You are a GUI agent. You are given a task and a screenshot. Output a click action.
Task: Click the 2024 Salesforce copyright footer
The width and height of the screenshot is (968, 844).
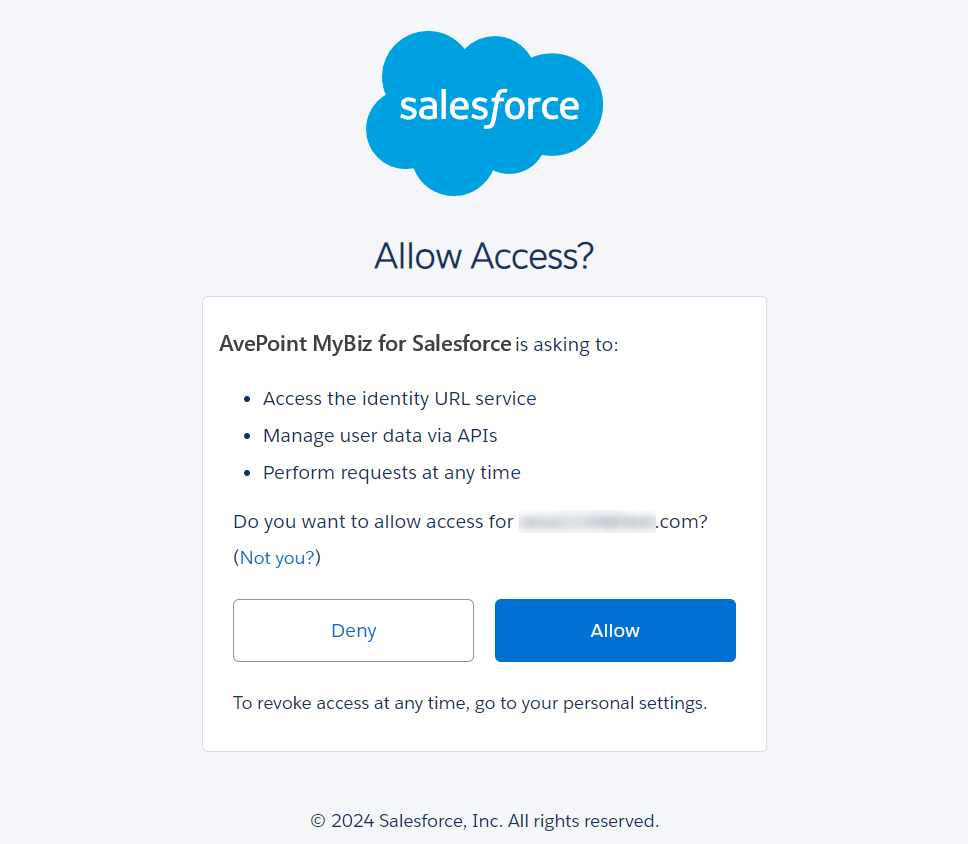click(x=483, y=820)
